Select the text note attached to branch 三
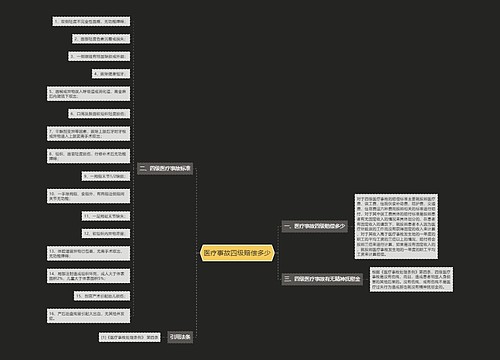The width and height of the screenshot is (500, 360). click(411, 279)
